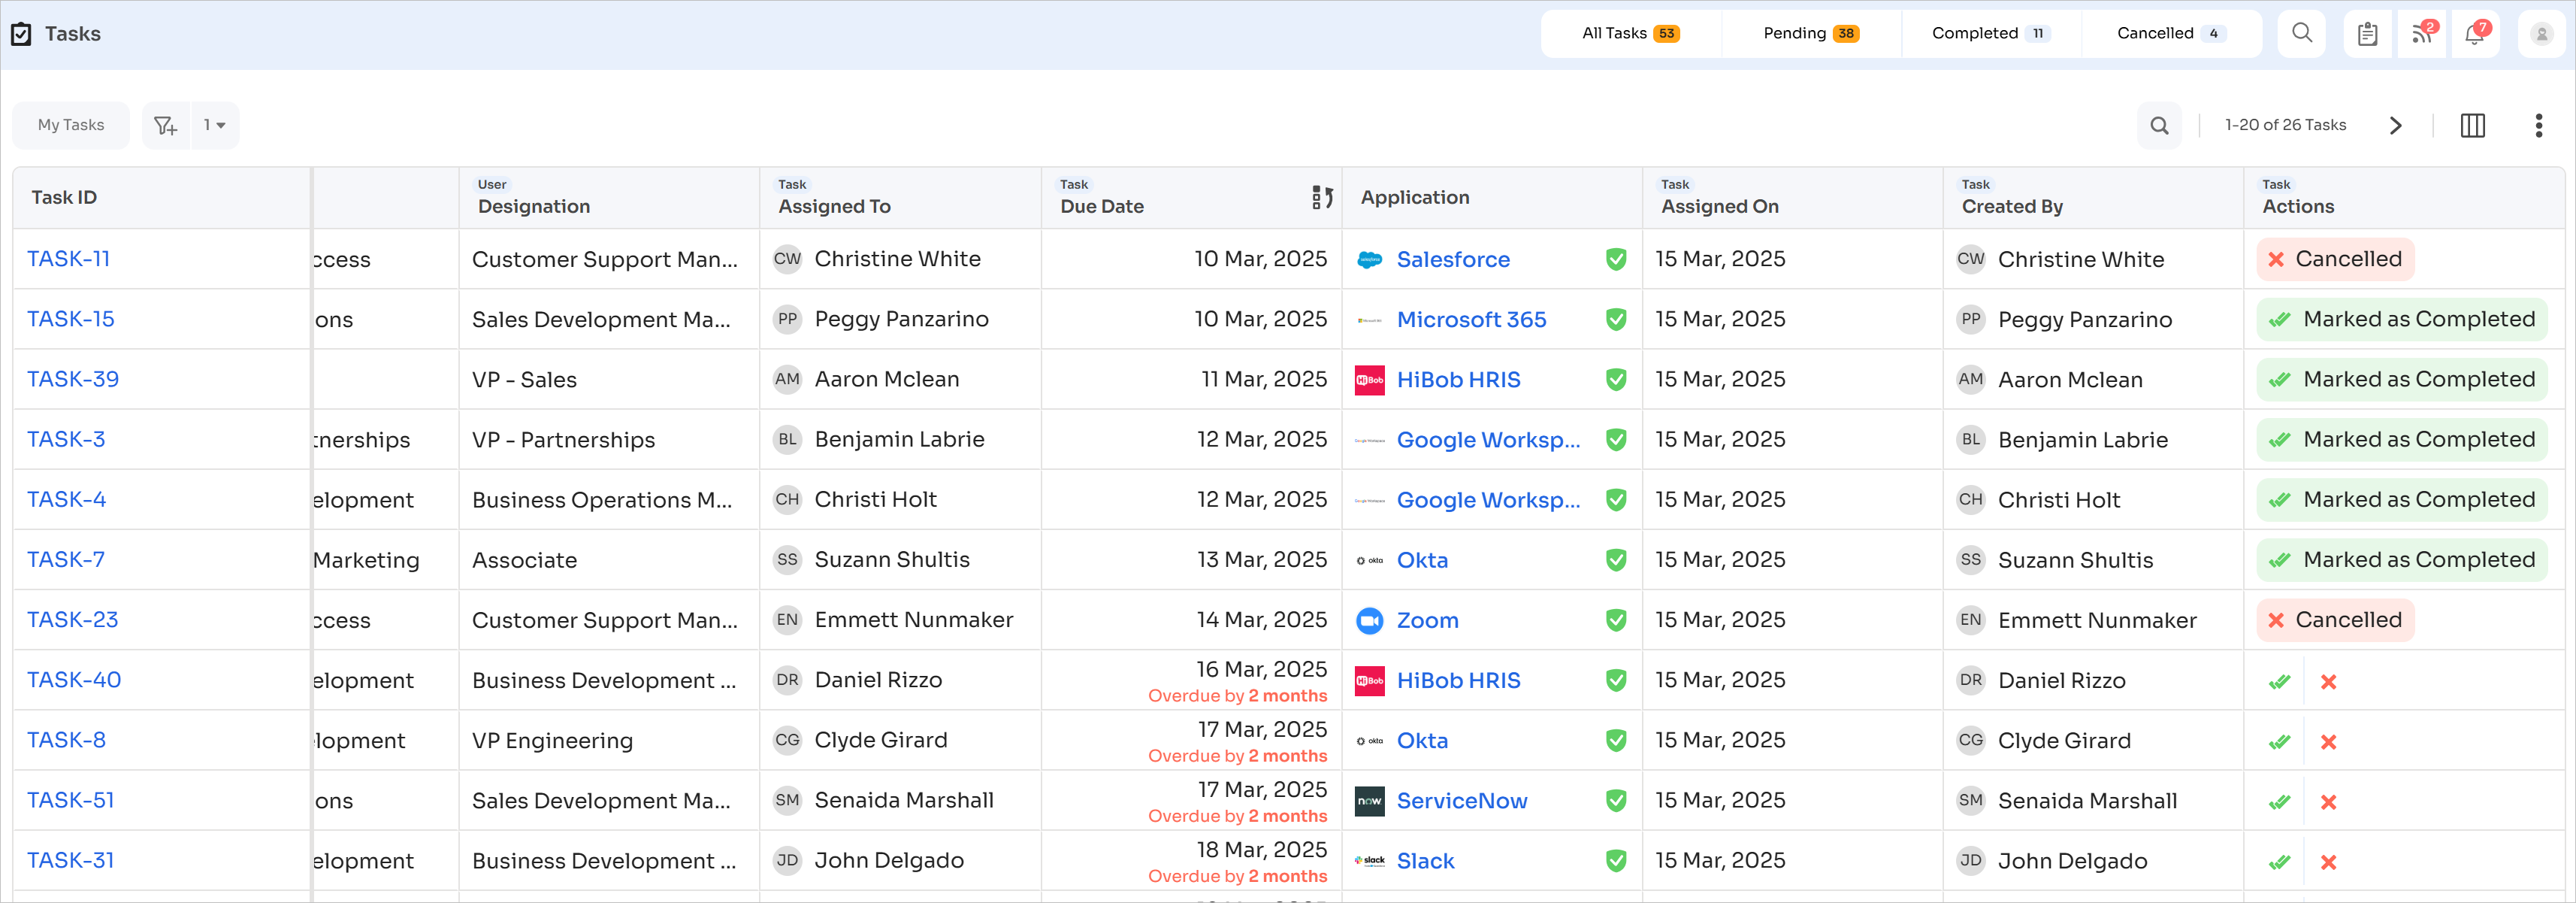Screen dimensions: 2576x903
Task: Open the feed icon with badge 2
Action: [2421, 34]
